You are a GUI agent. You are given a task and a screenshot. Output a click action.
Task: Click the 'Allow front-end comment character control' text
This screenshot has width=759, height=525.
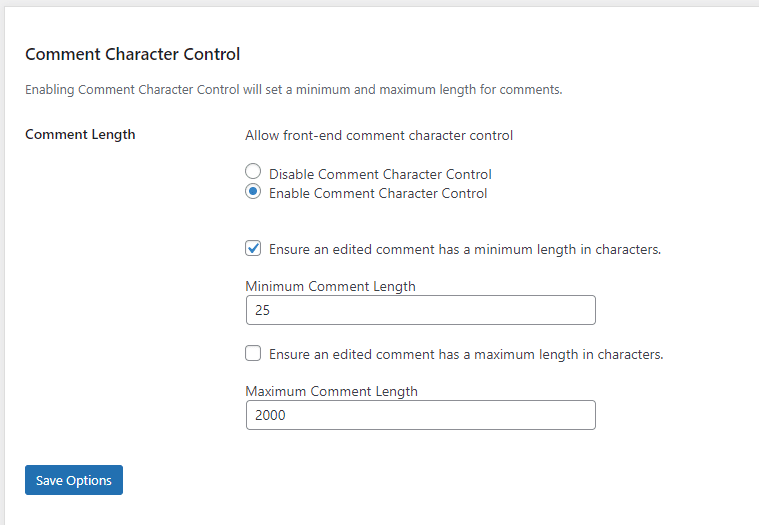(x=379, y=135)
